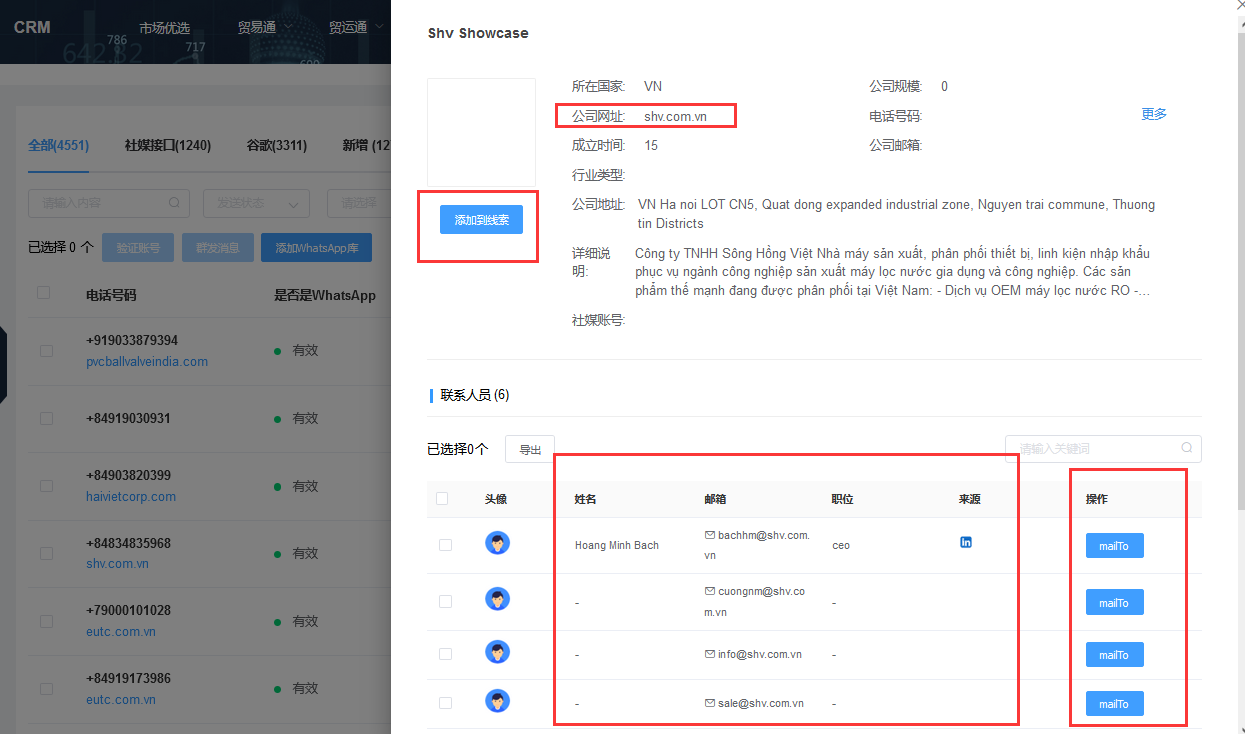Tick checkbox for sale@shv.com.vn contact
The image size is (1245, 734).
445,702
